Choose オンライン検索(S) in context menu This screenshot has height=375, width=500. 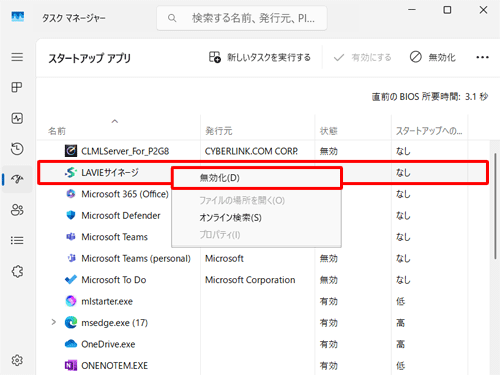[x=256, y=218]
